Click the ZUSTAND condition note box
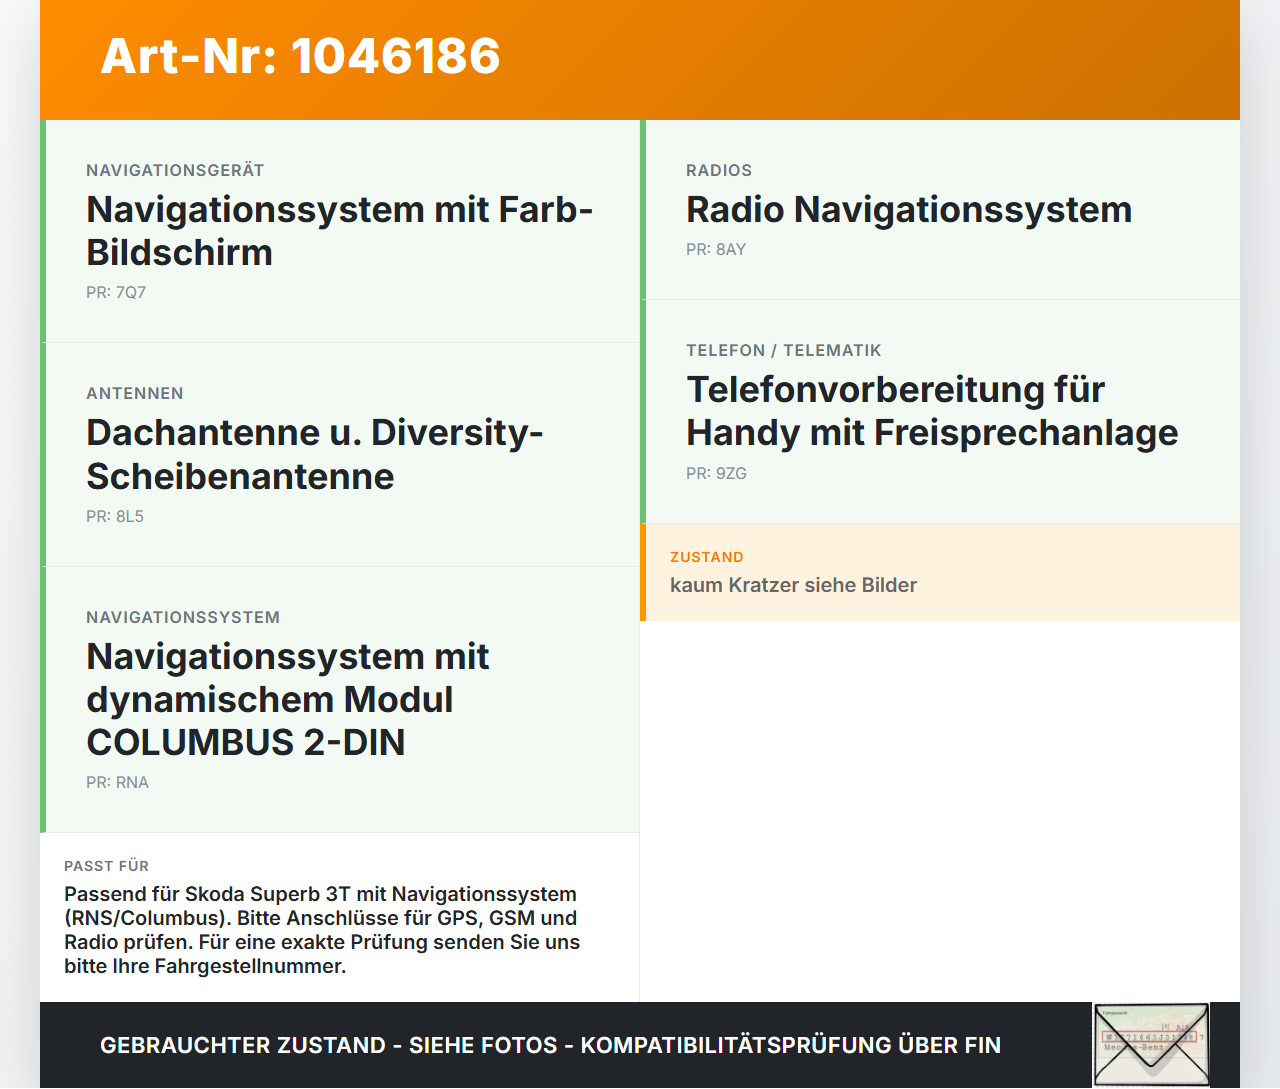 tap(940, 572)
